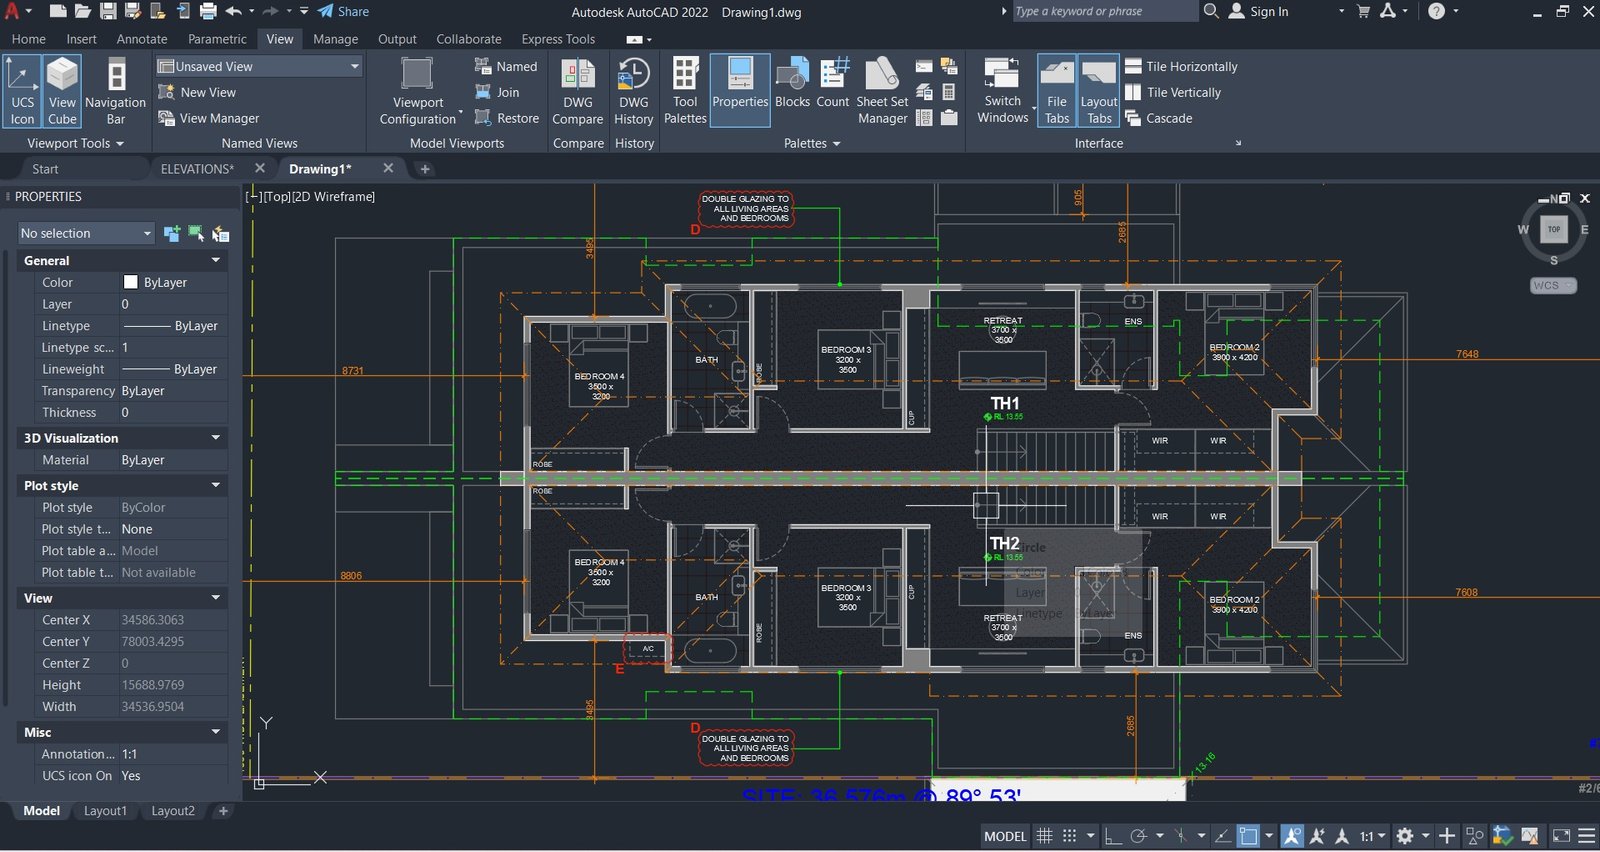1600x852 pixels.
Task: Click the New View button
Action: click(197, 92)
